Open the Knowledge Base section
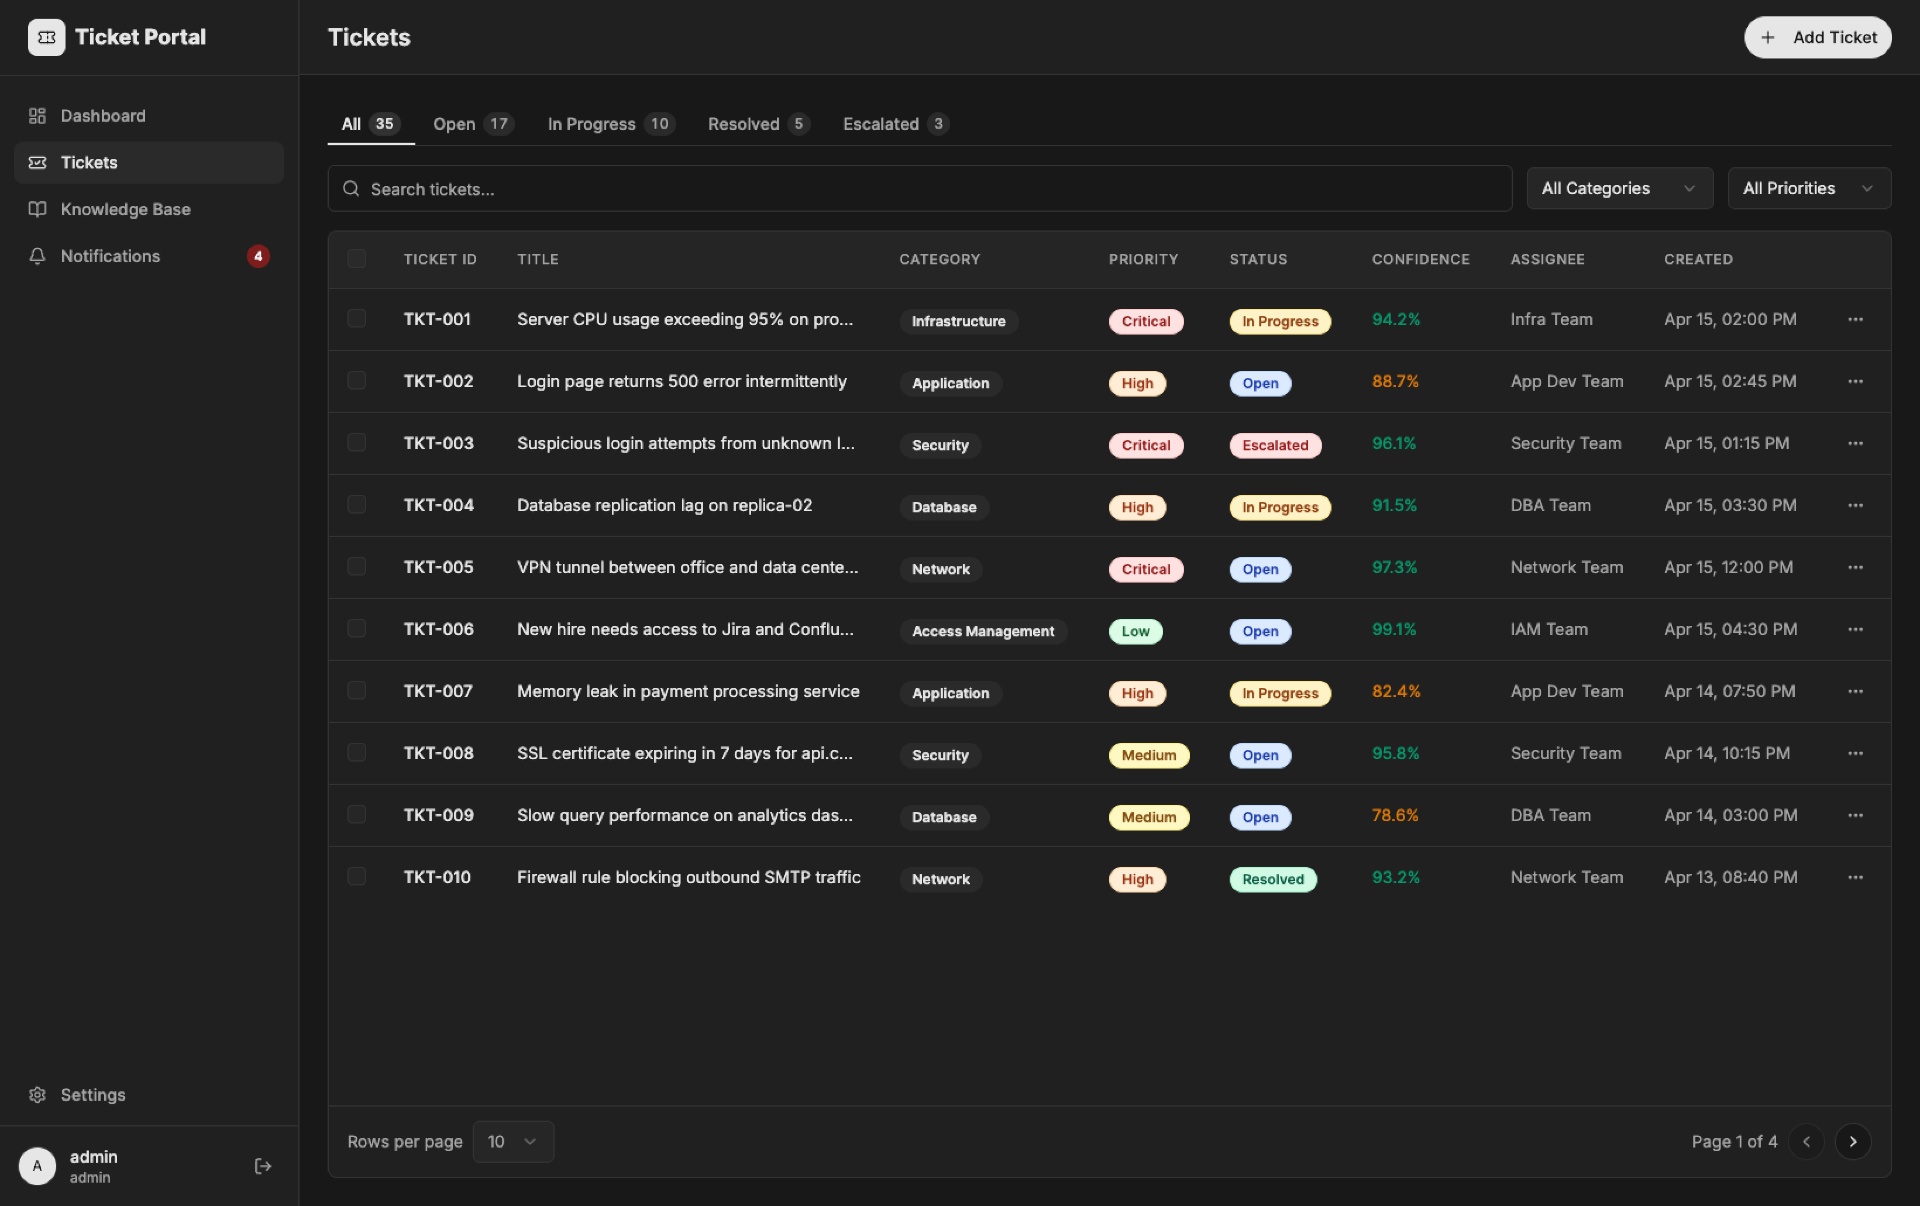 coord(125,210)
